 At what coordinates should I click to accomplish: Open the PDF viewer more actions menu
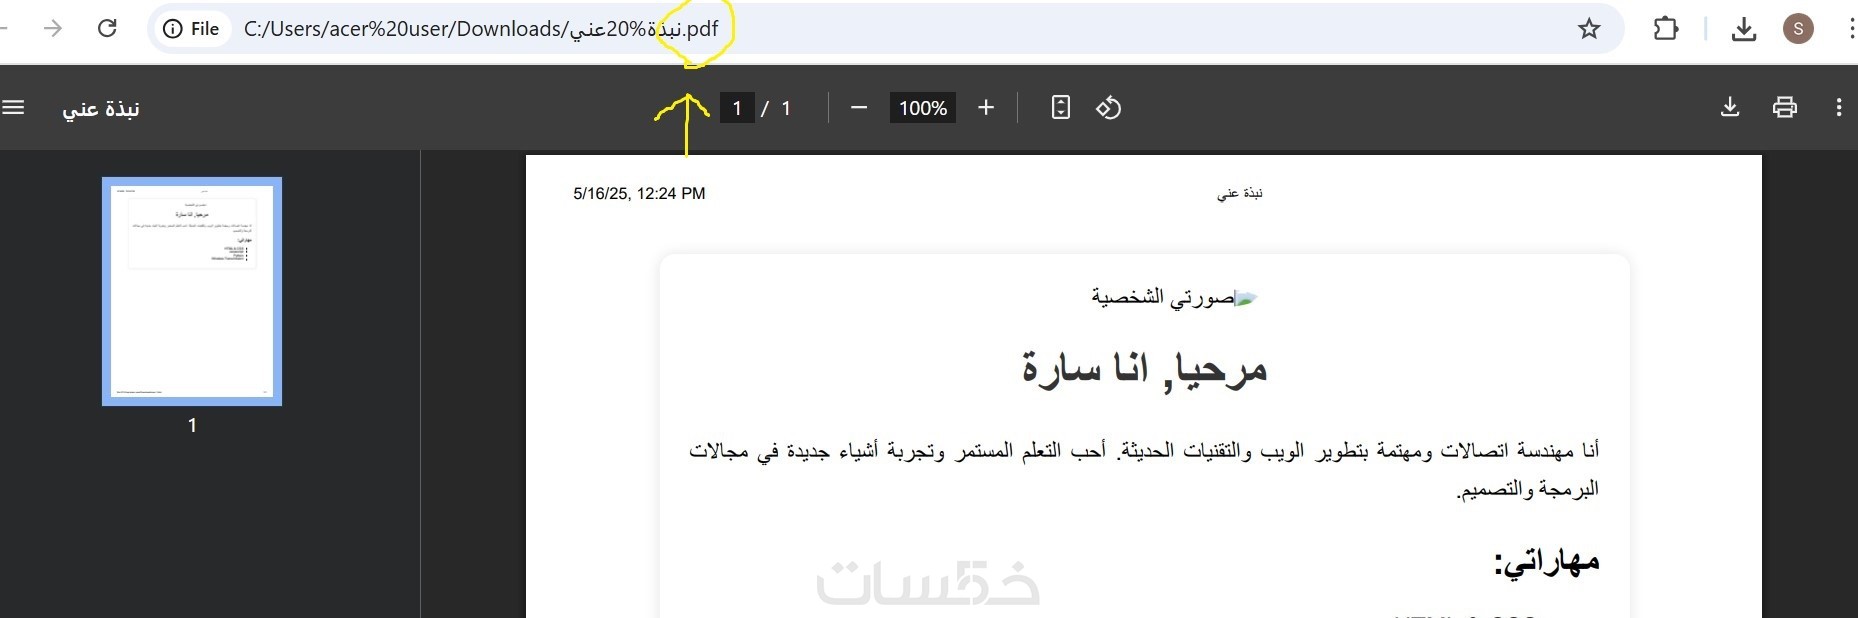pyautogui.click(x=1839, y=107)
